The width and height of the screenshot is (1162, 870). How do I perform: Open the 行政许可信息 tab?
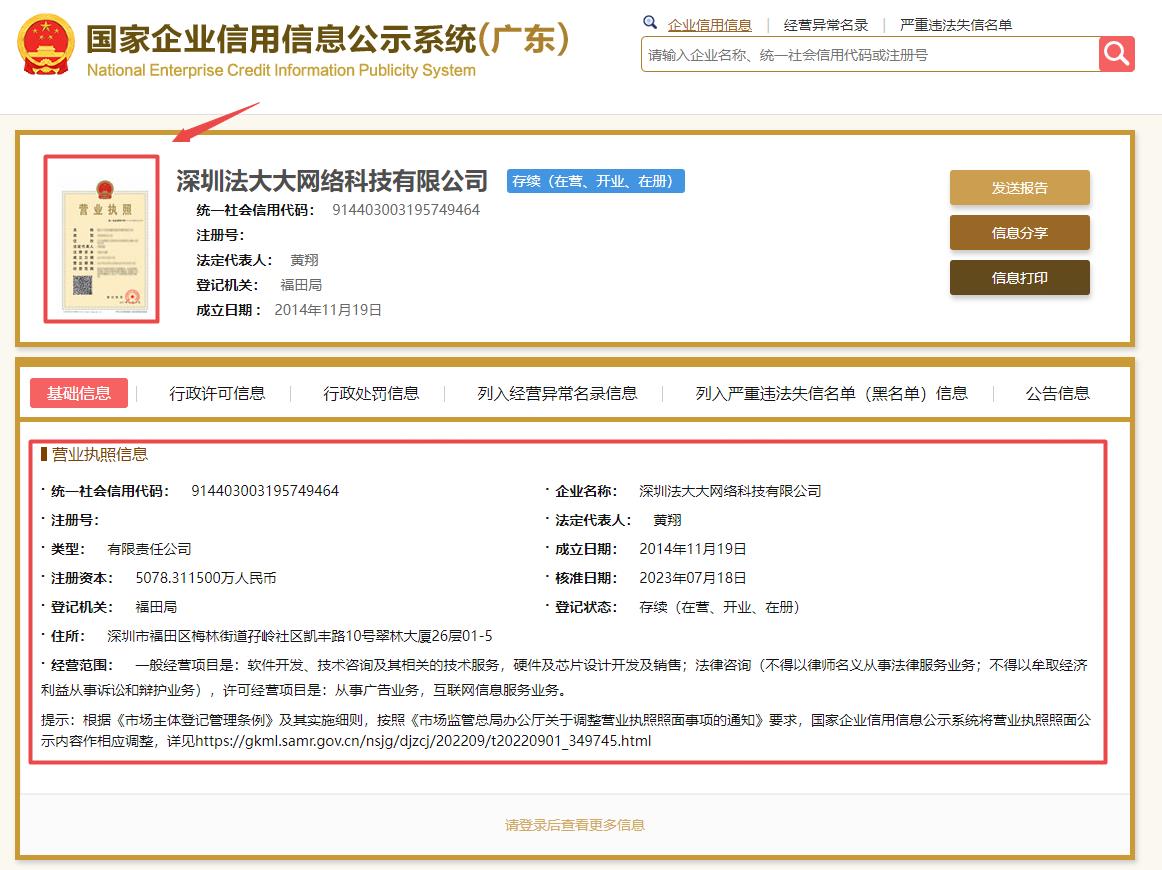217,393
